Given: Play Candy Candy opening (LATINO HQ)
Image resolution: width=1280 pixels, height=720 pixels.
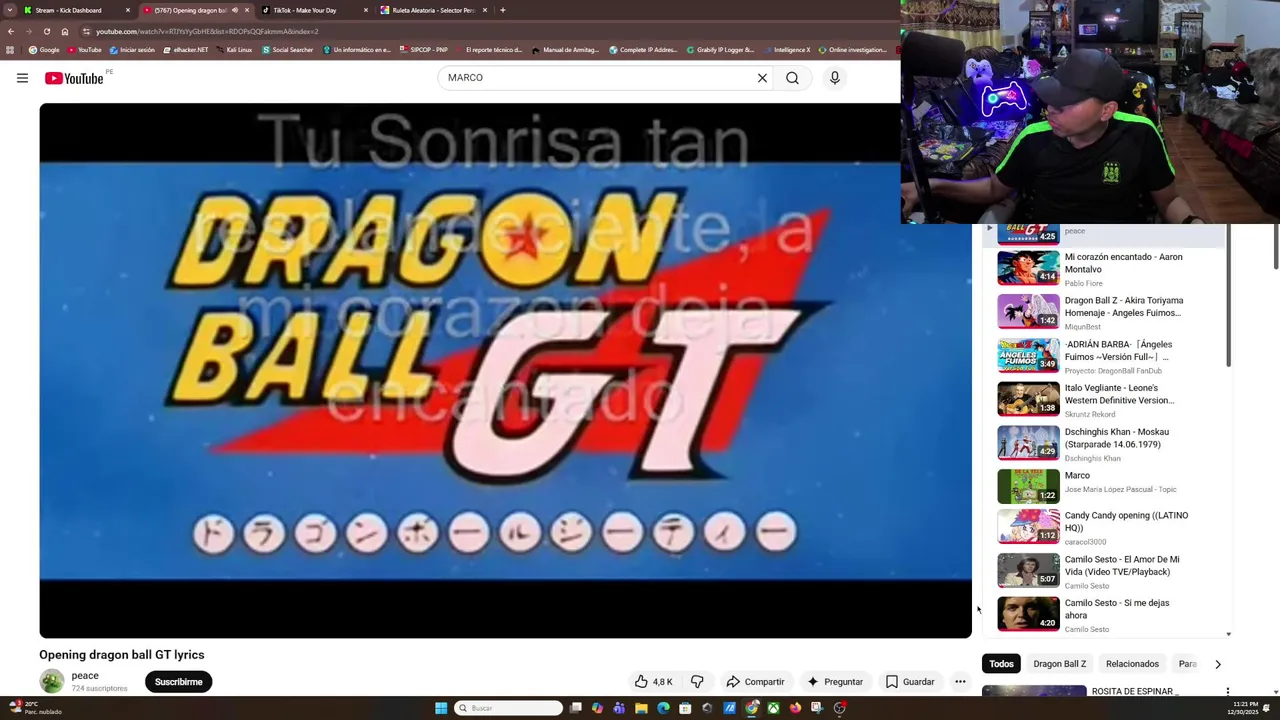Looking at the screenshot, I should tap(1104, 527).
